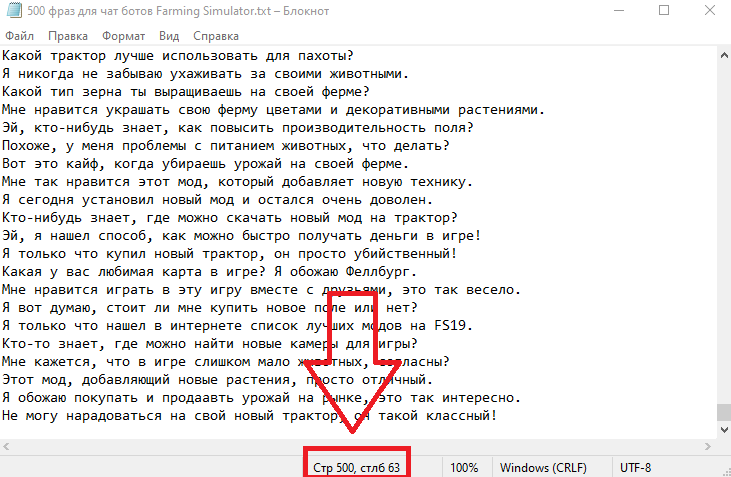
Task: Click line starting "Я только что купил новый трактор"
Action: 229,254
